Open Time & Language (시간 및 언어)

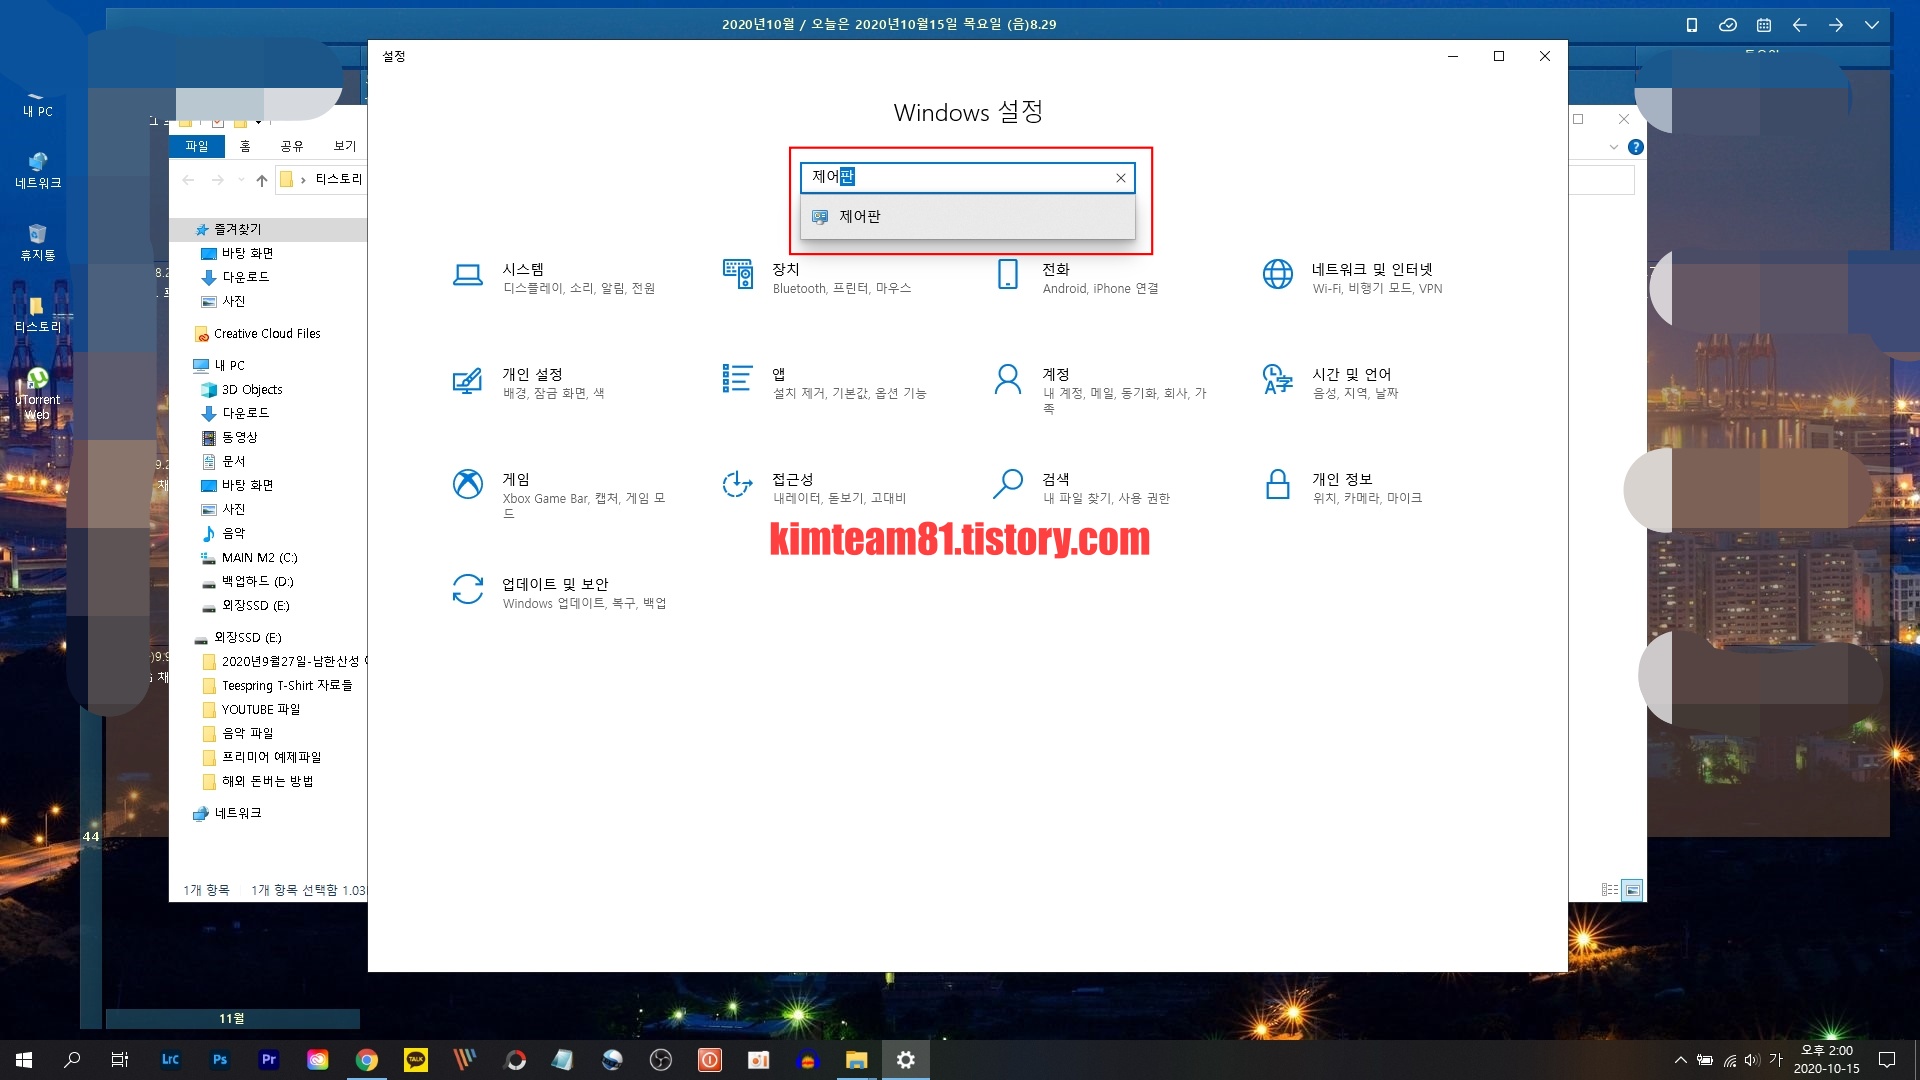[x=1351, y=374]
